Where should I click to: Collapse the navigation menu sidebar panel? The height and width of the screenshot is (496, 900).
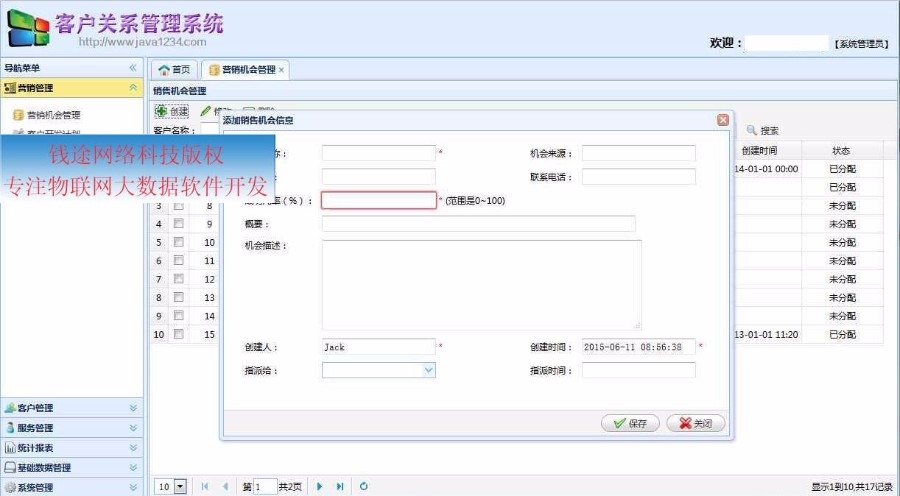[133, 68]
